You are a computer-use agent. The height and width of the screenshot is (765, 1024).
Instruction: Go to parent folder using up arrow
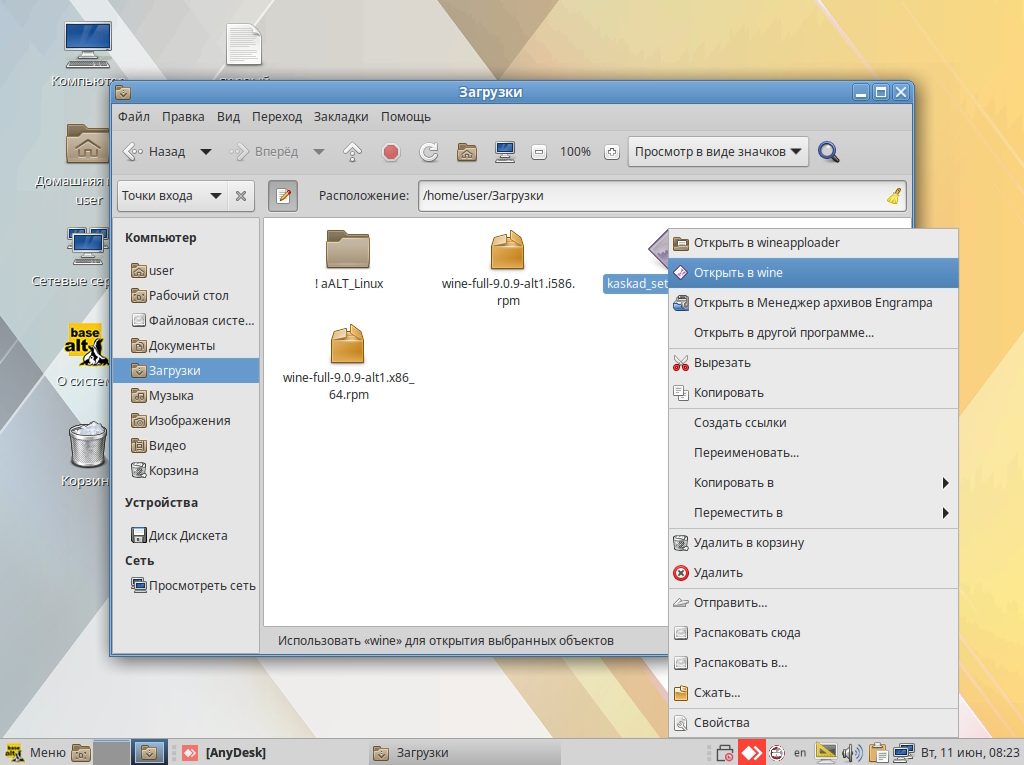point(352,152)
